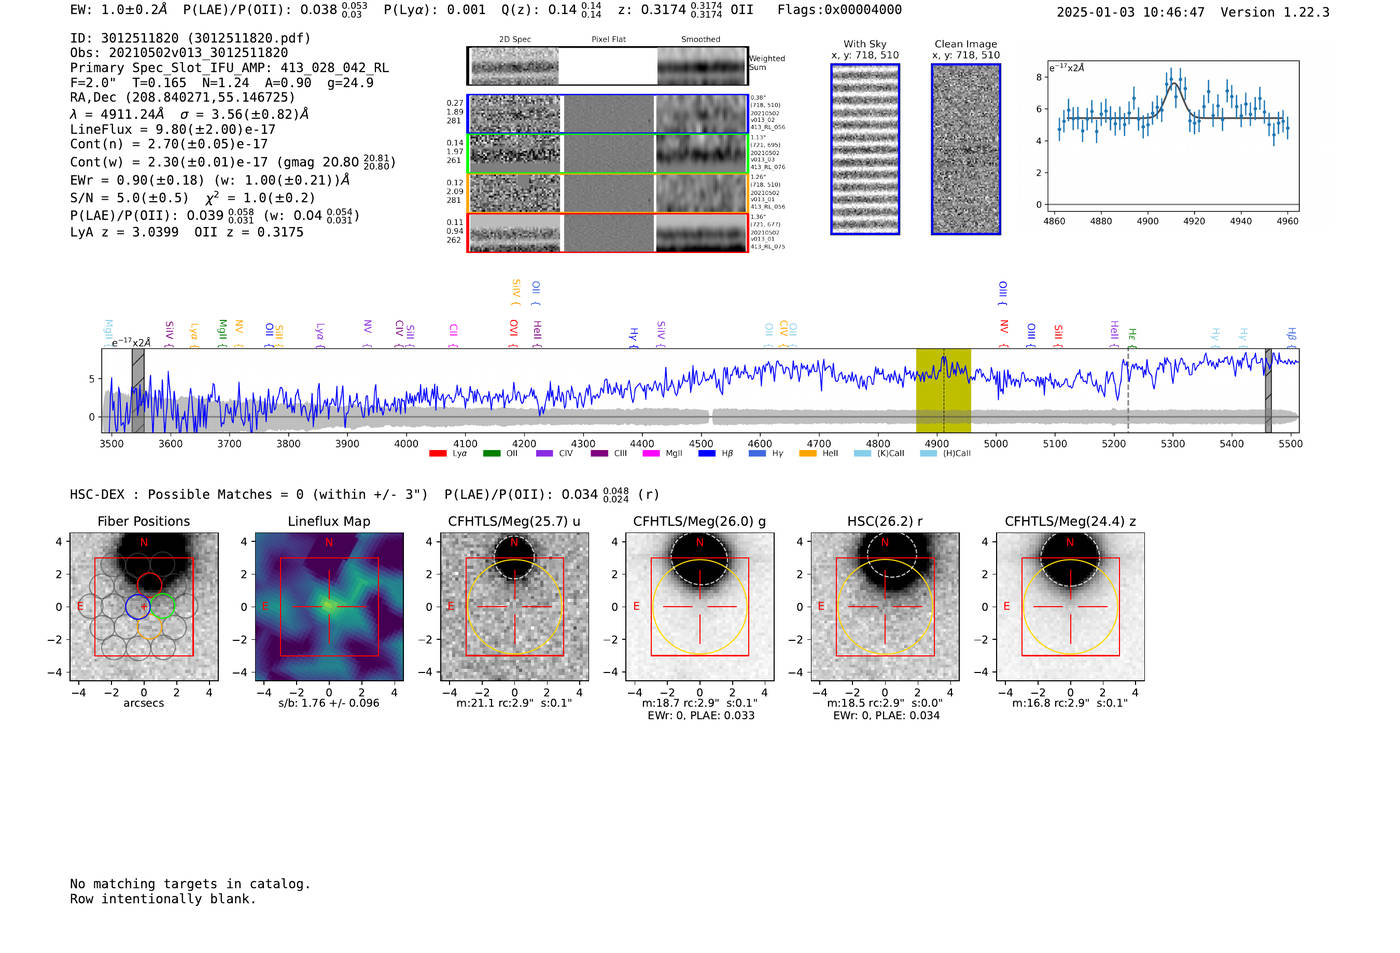Viewport: 1400px width, 953px height.
Task: Click the blue fiber circle in Fiber Positions
Action: 138,606
